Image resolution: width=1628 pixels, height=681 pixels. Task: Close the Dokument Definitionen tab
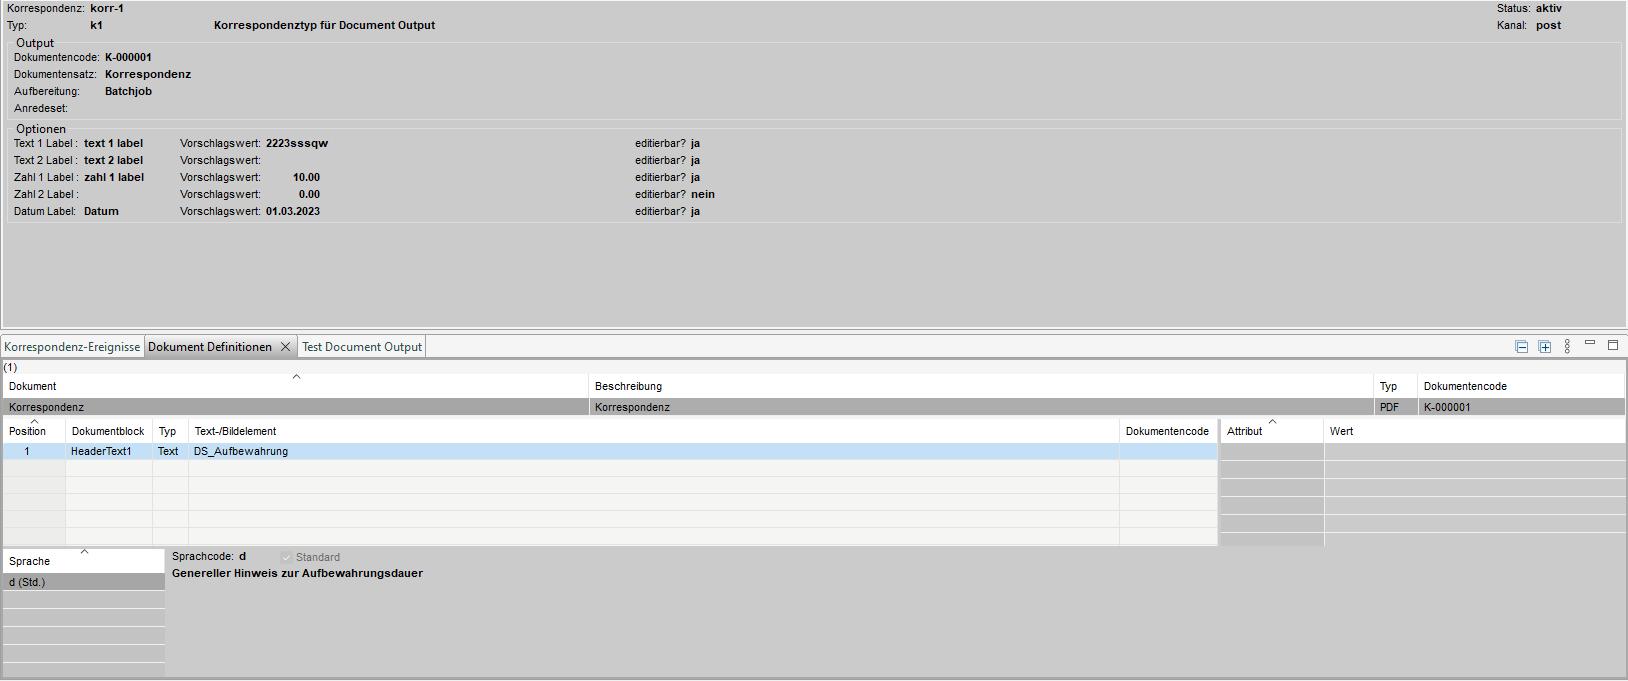285,347
